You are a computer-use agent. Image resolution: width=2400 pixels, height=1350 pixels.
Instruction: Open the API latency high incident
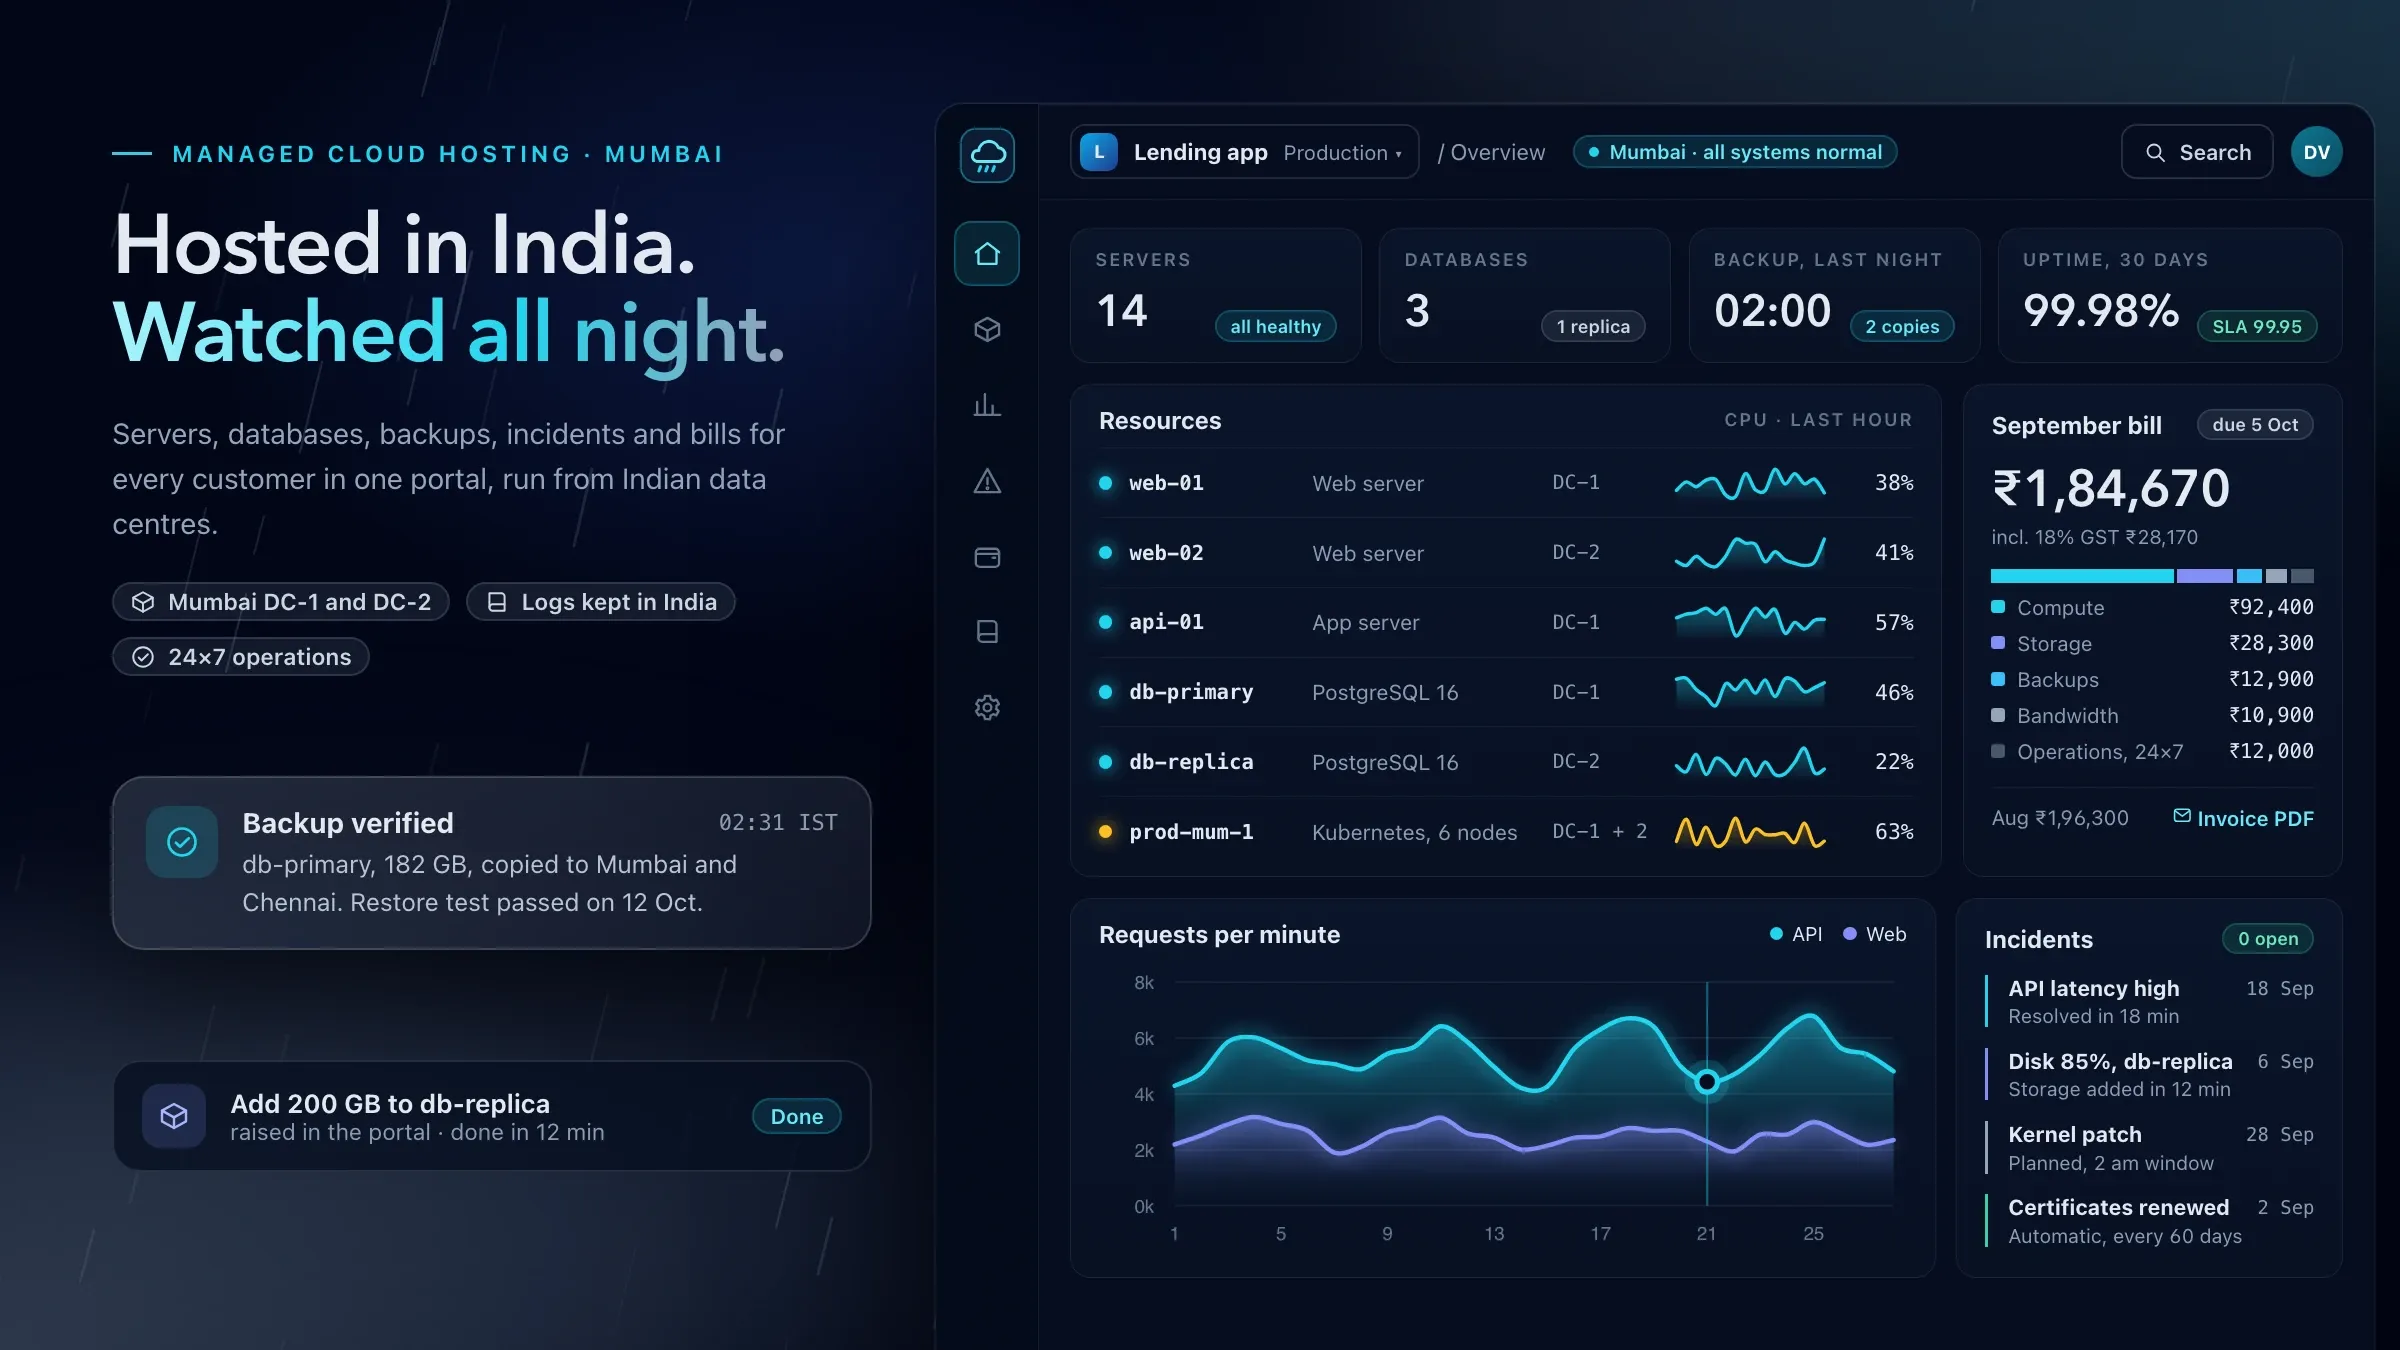(x=2150, y=1001)
